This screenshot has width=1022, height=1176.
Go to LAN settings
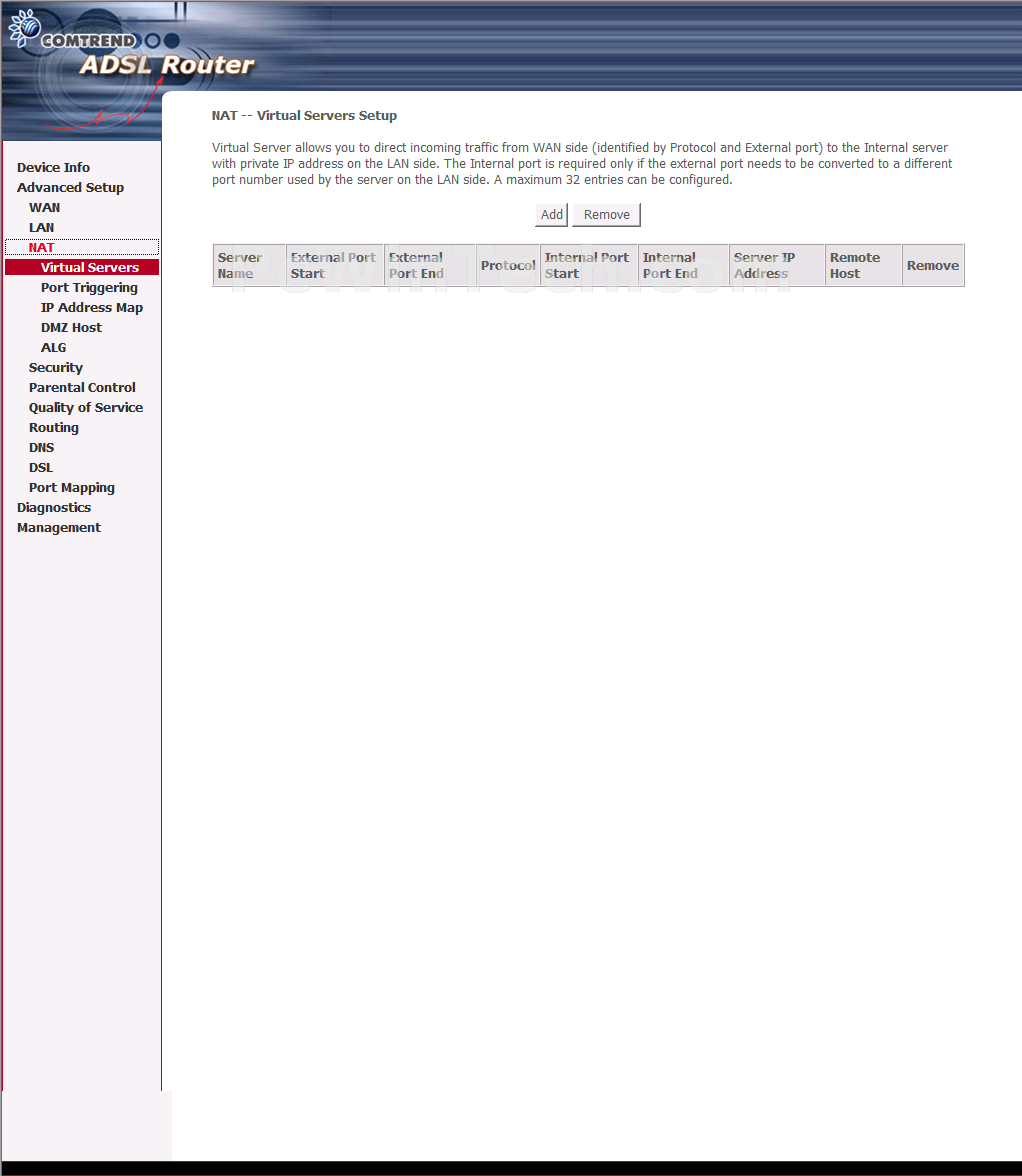[x=41, y=227]
